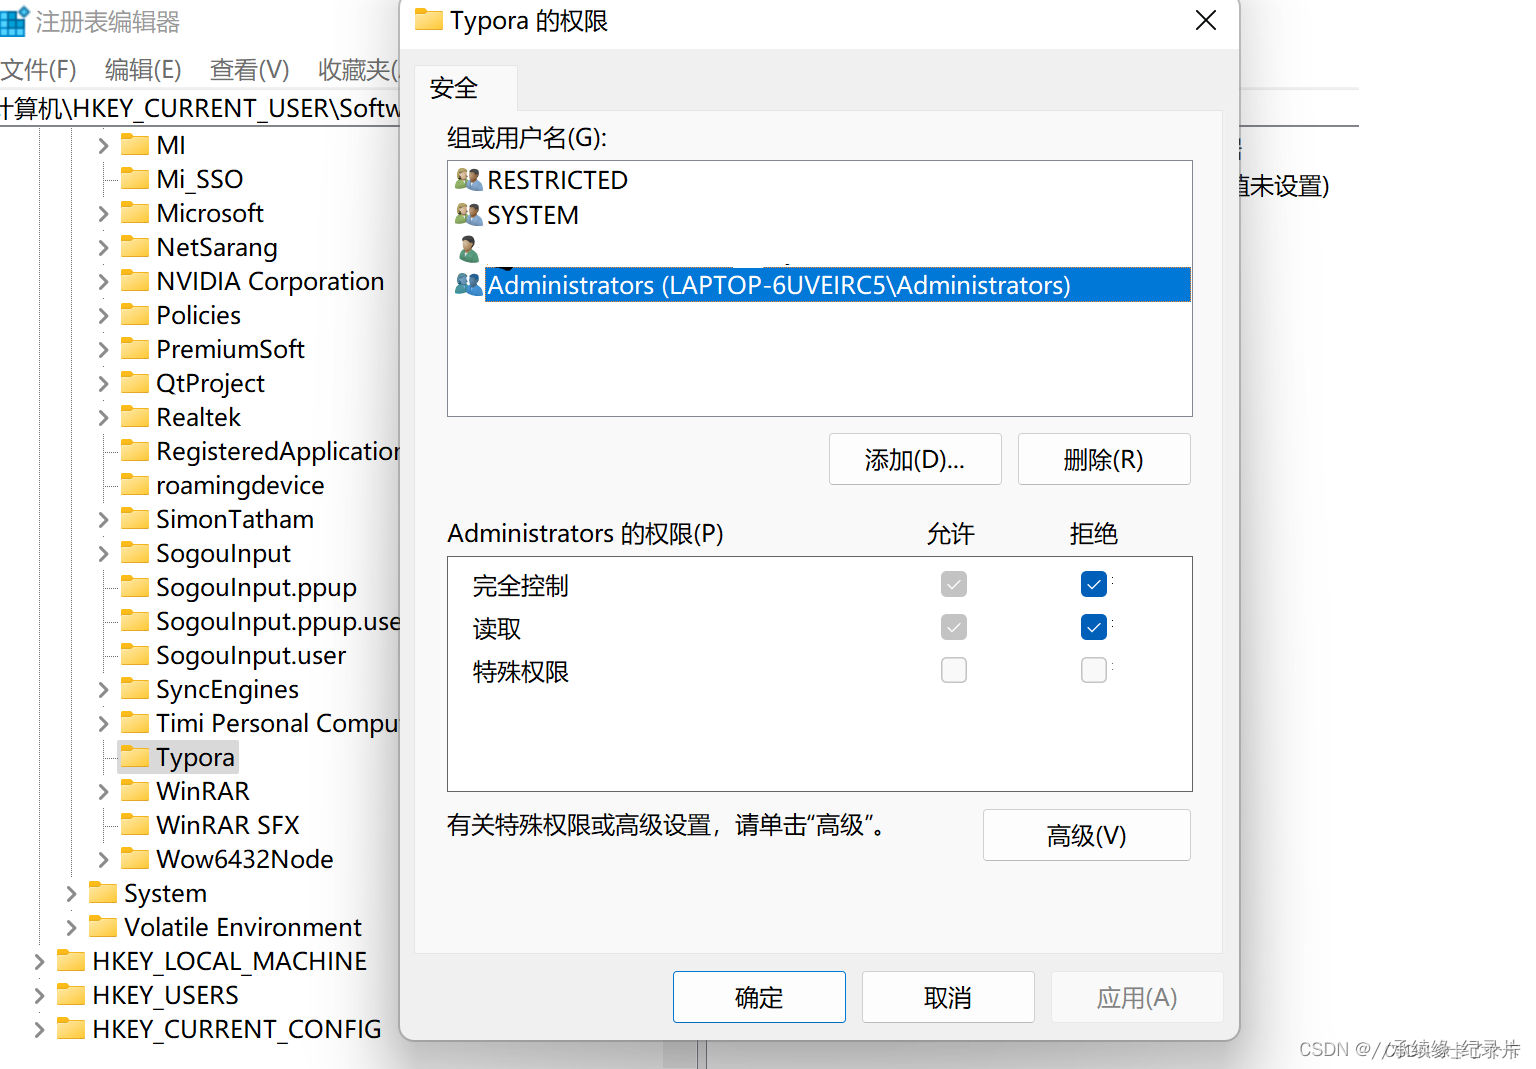Click the HKEY_CURRENT_CONFIG folder icon
The height and width of the screenshot is (1069, 1536).
coord(71,1029)
